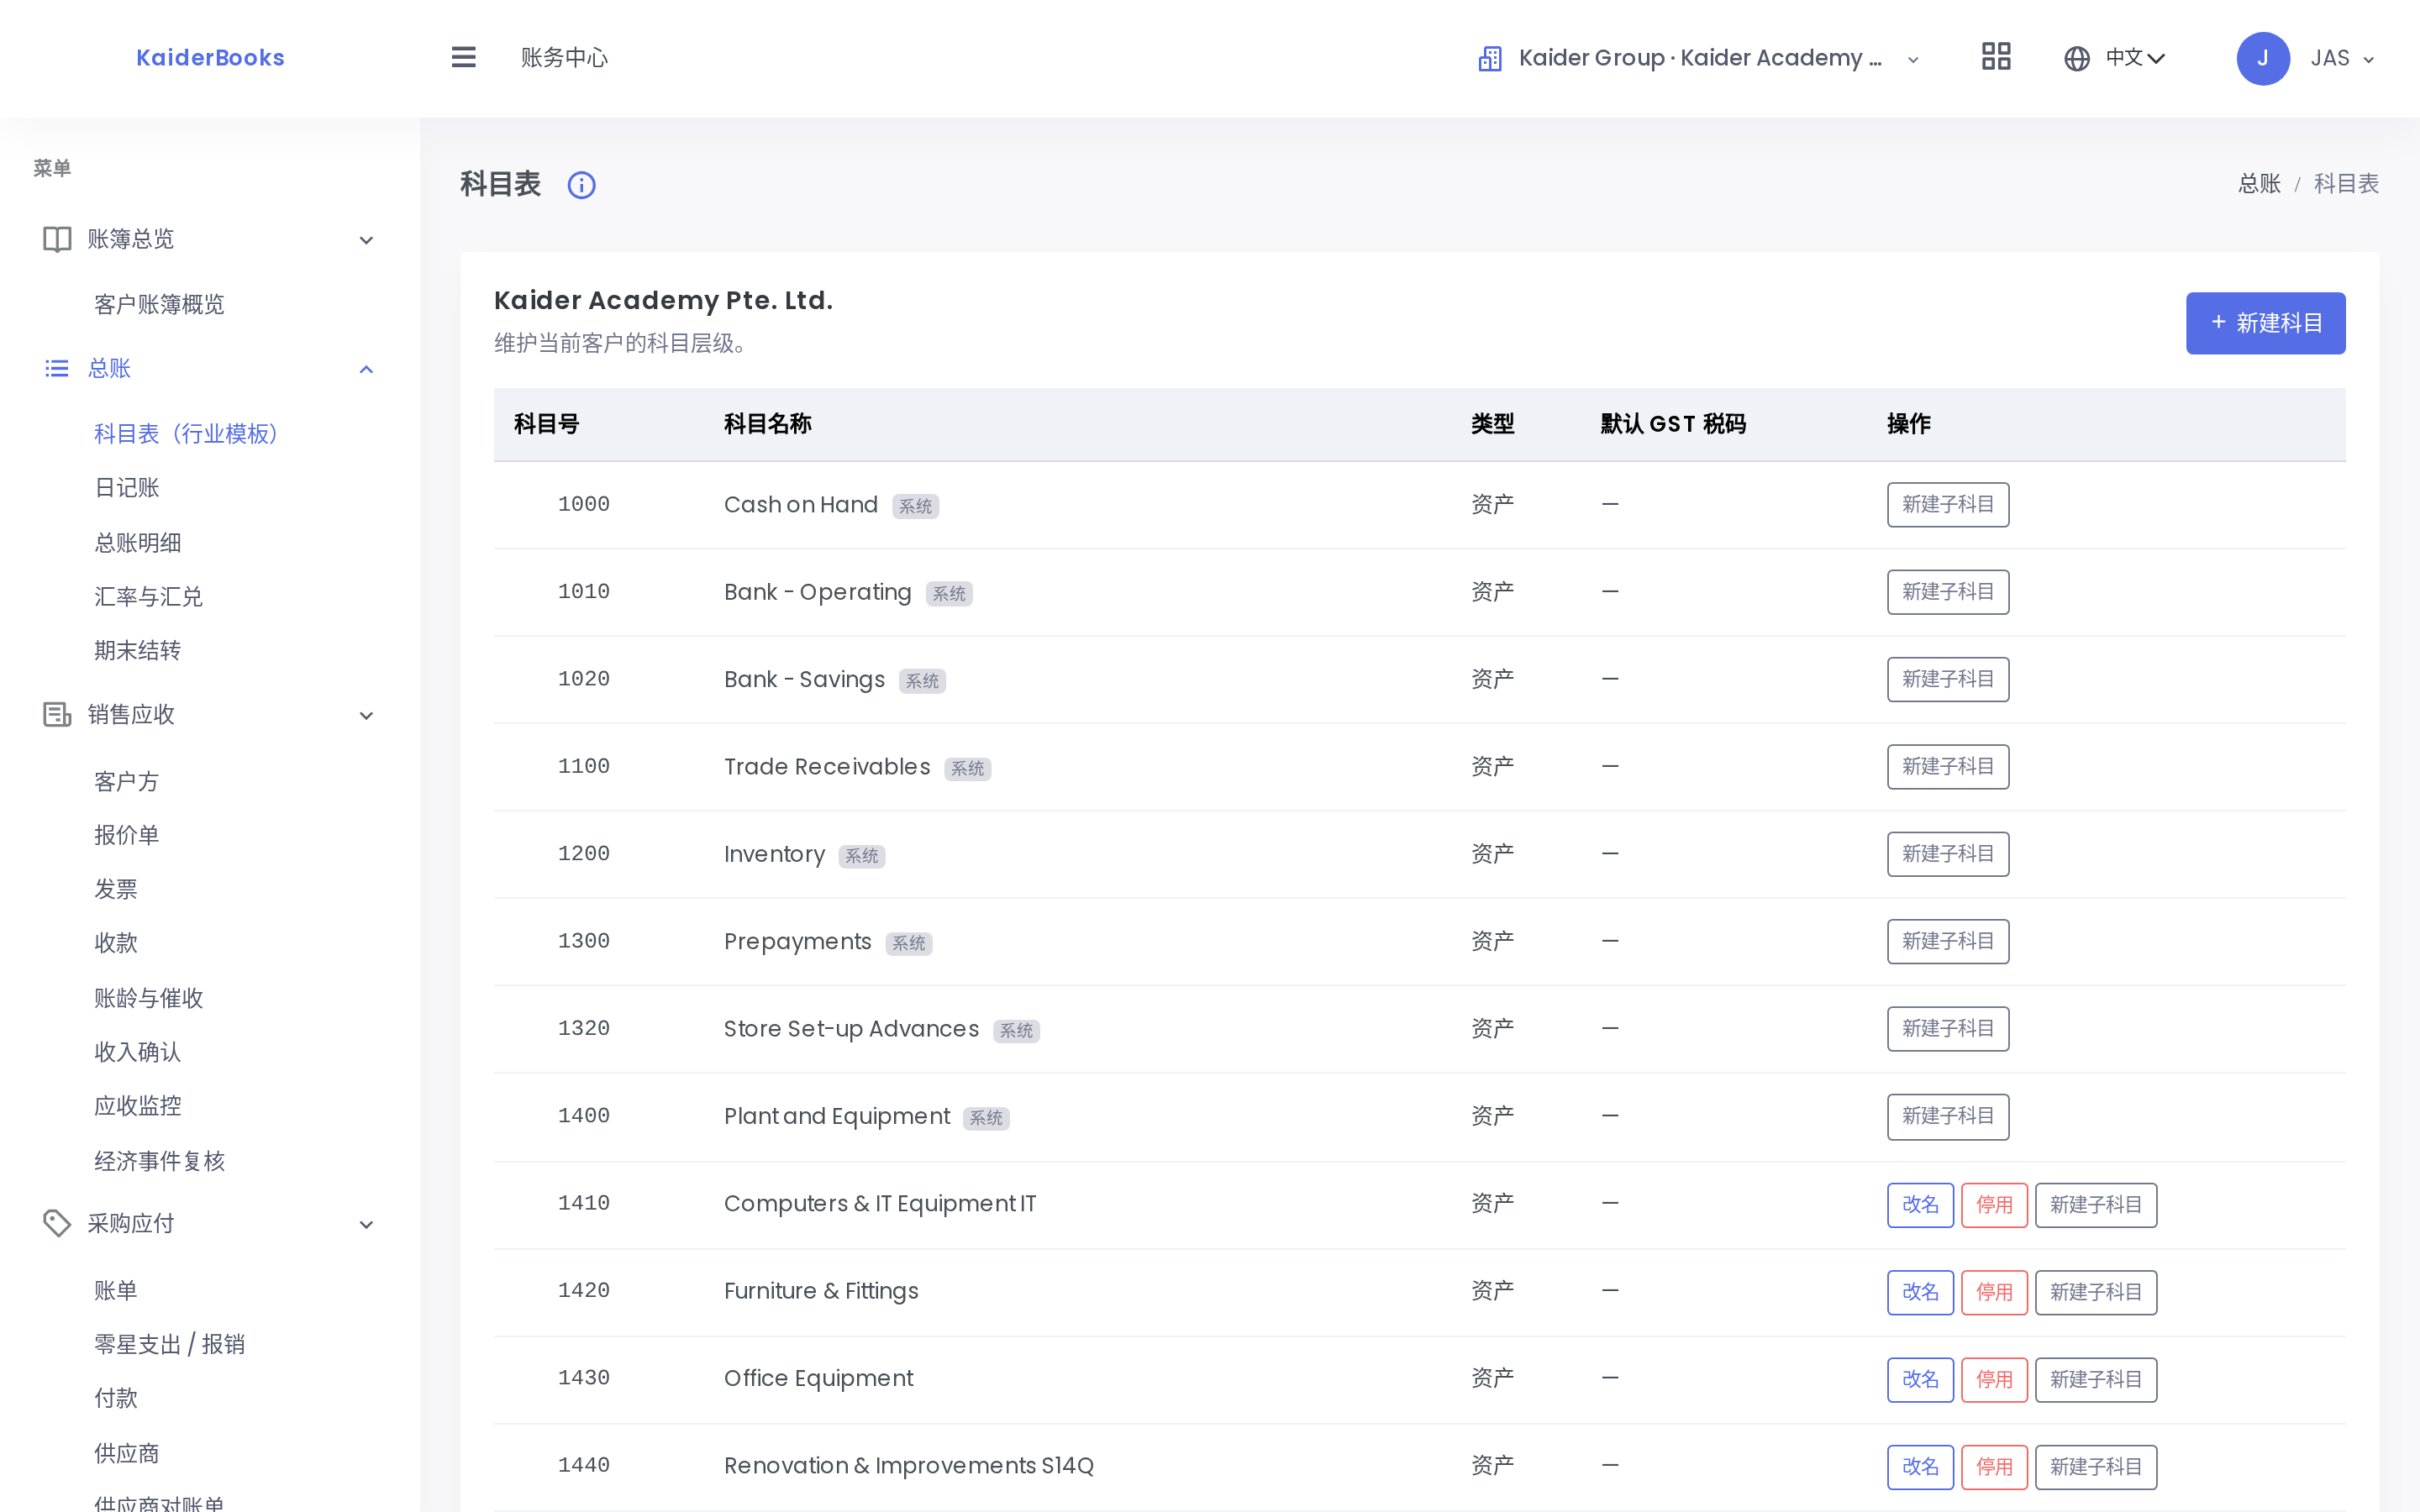Open 付款 menu item
Screen dimensions: 2420x1512
tap(115, 1398)
